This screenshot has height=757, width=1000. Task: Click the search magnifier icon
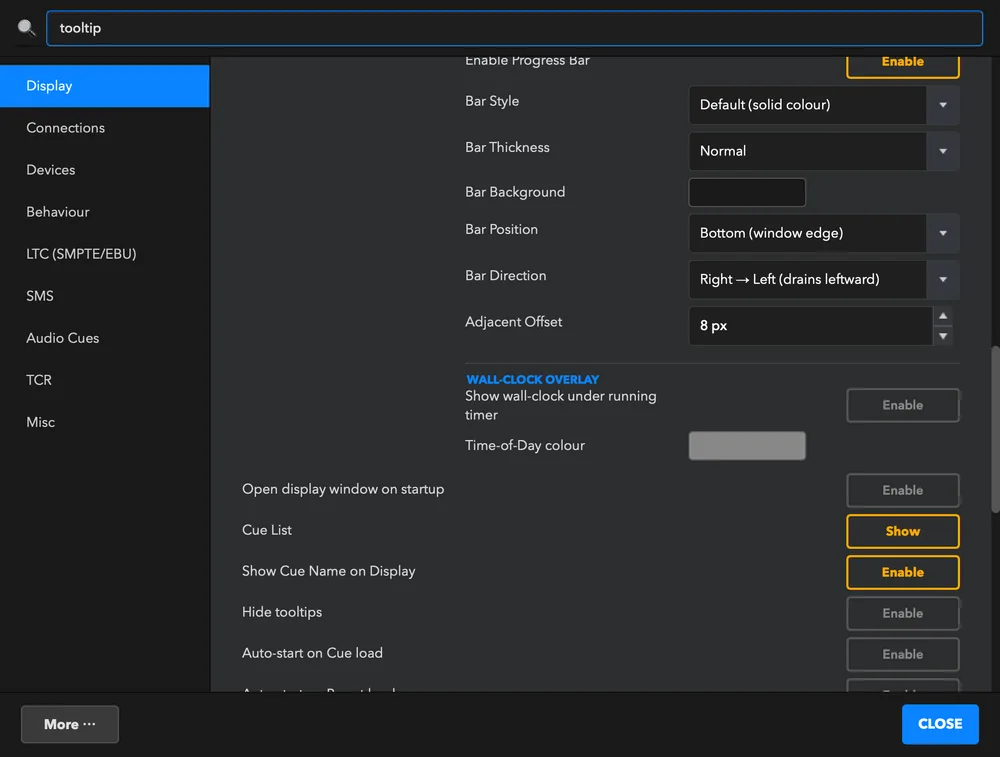tap(26, 28)
